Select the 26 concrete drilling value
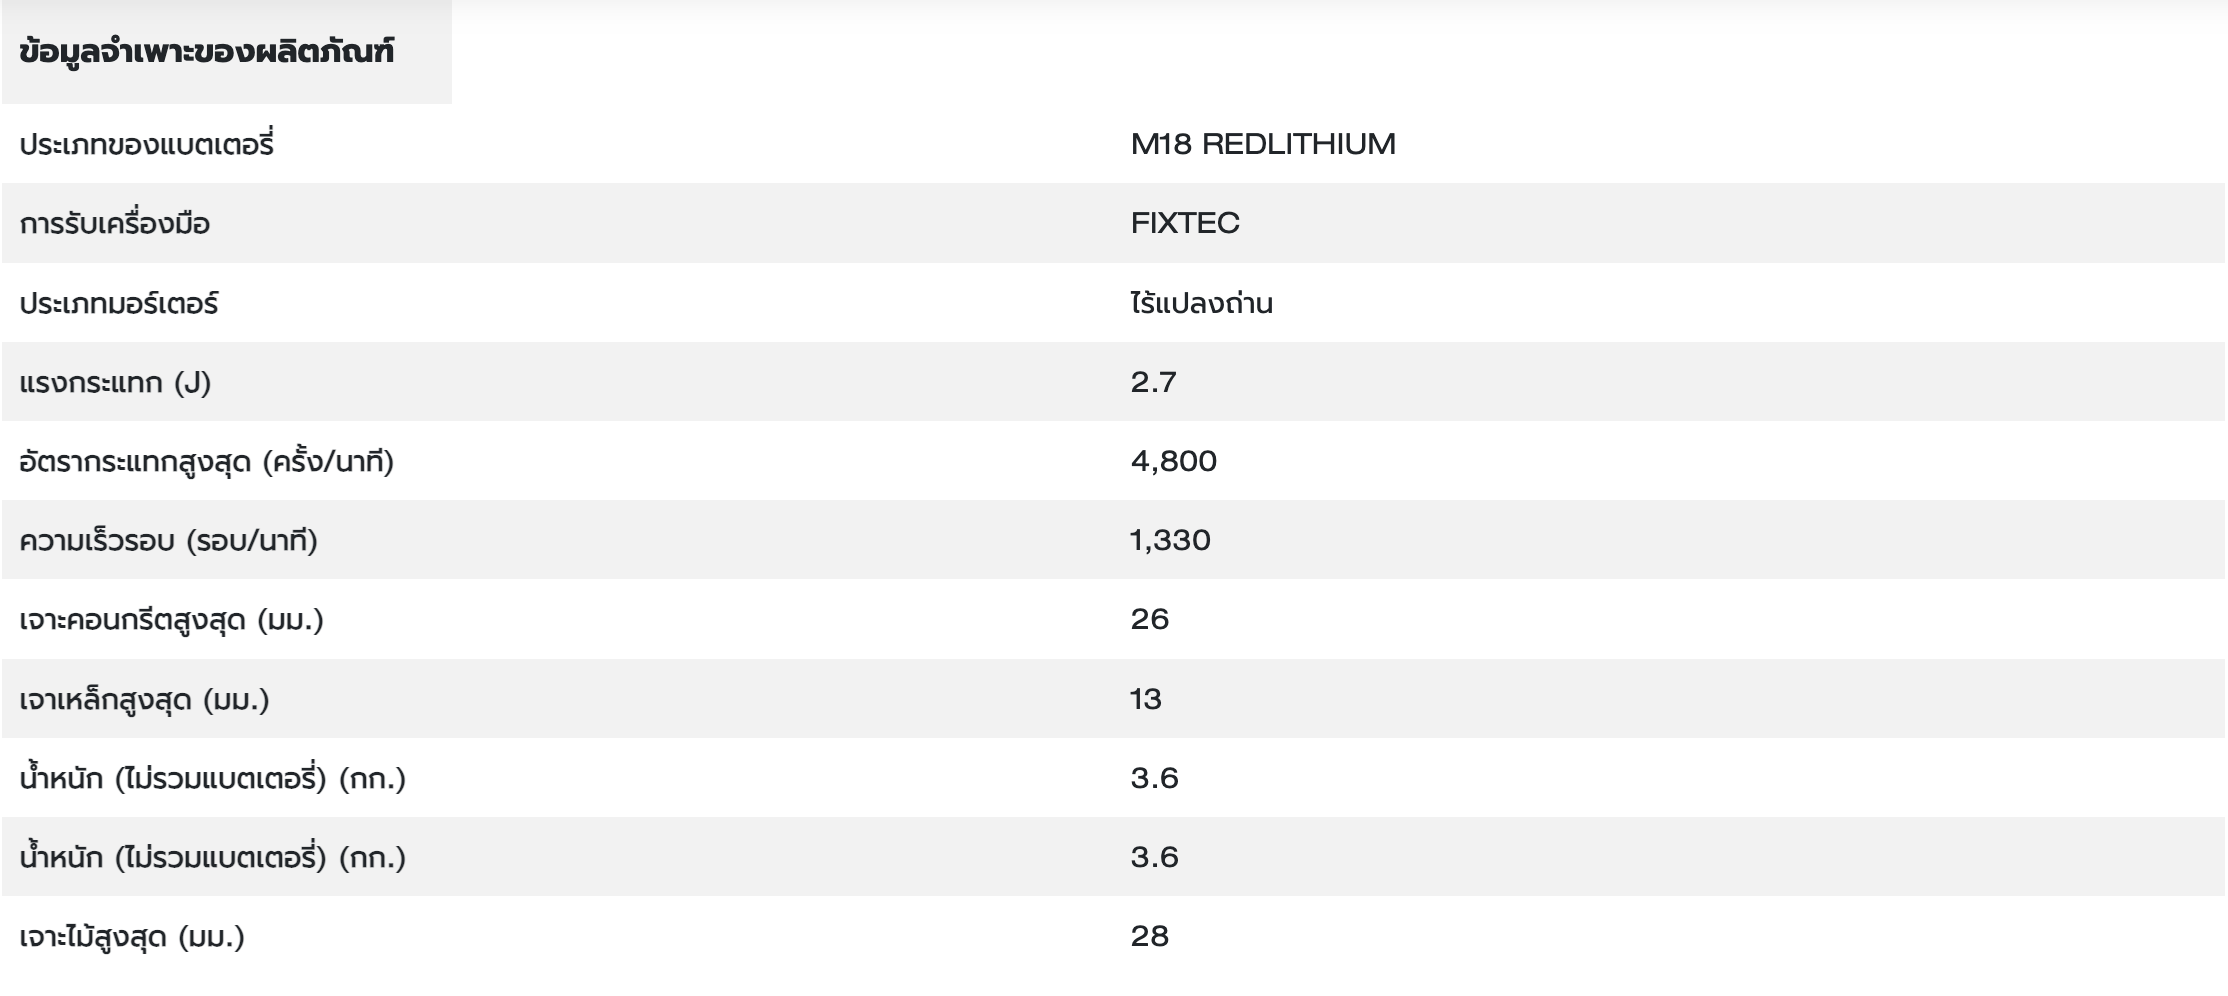The height and width of the screenshot is (996, 2228). pyautogui.click(x=1149, y=620)
